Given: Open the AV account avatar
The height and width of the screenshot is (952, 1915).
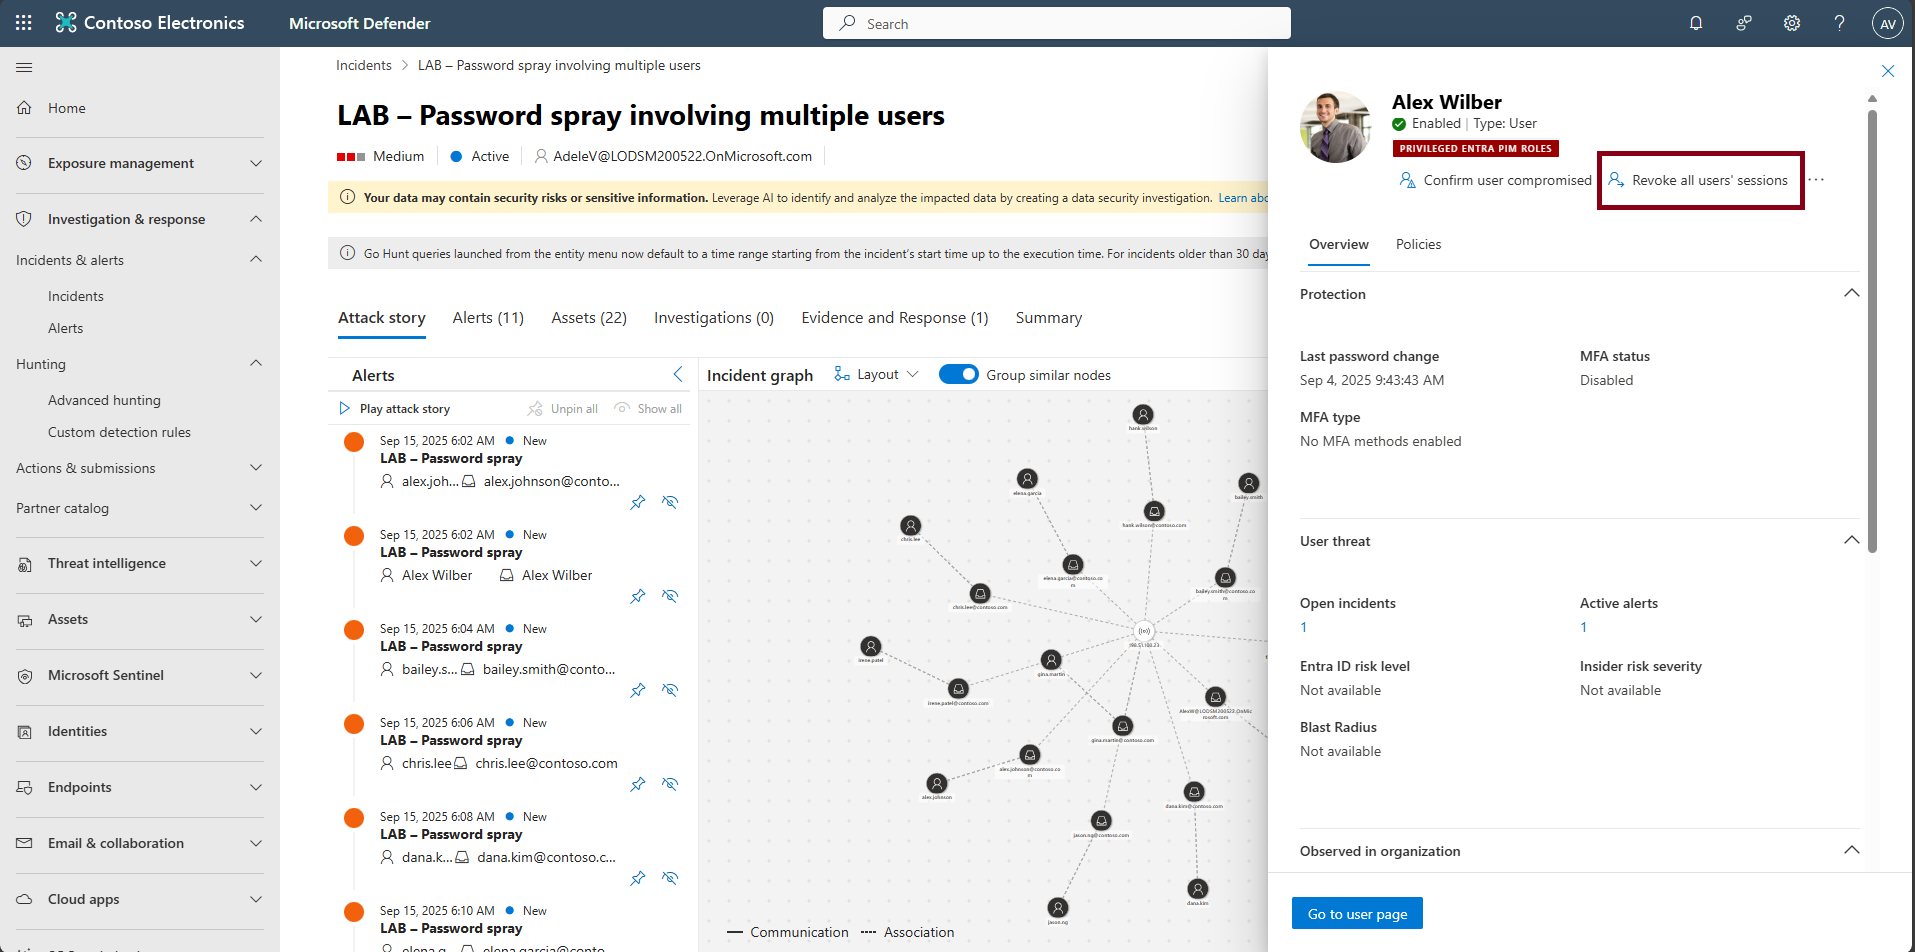Looking at the screenshot, I should [1888, 24].
